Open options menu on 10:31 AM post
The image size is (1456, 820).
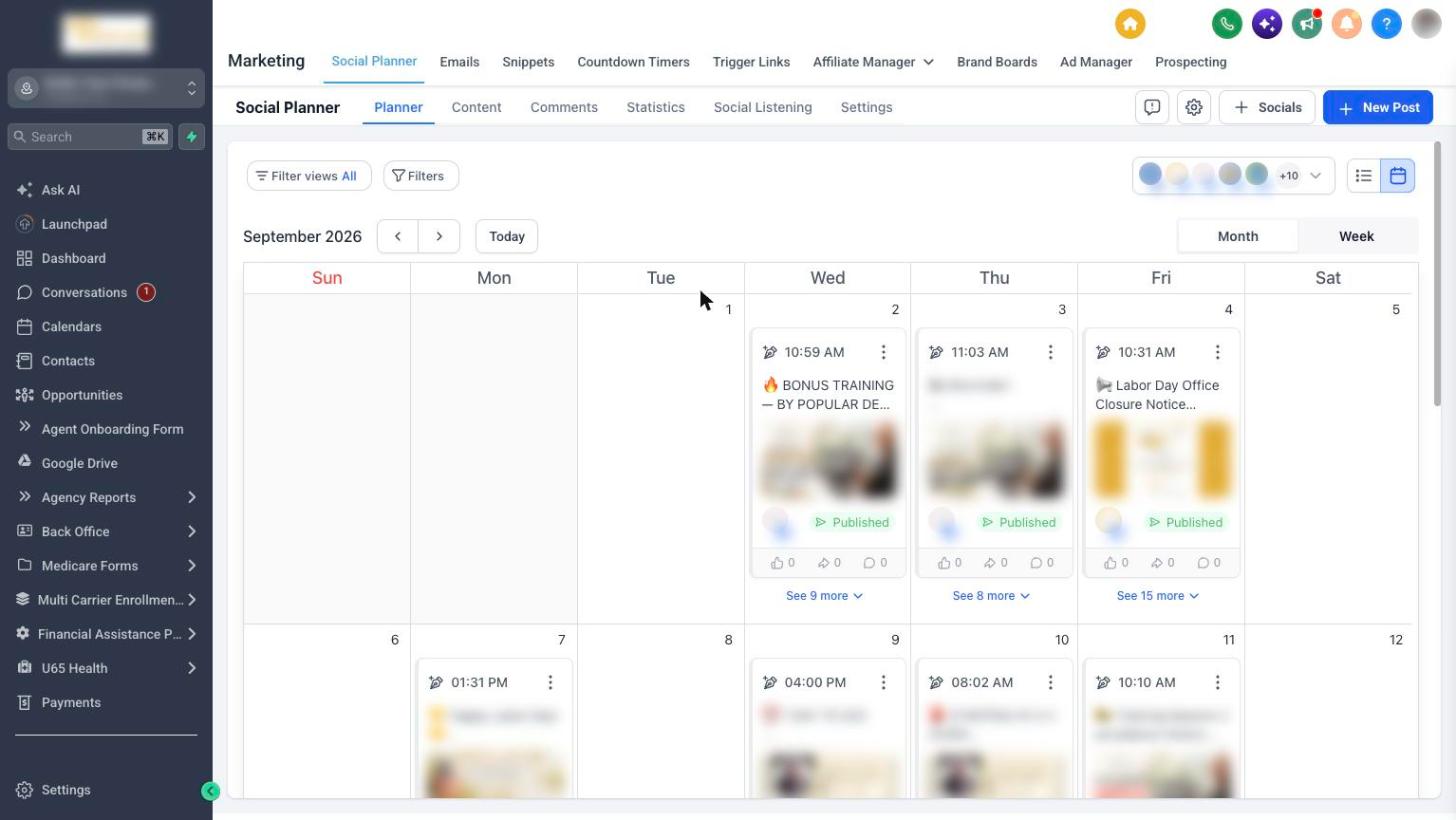pyautogui.click(x=1217, y=352)
